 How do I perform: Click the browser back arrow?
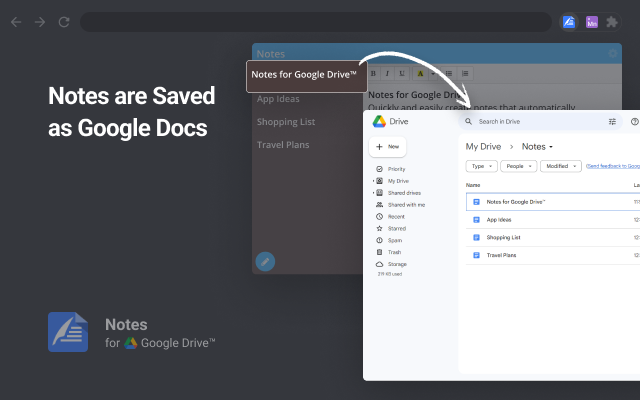click(16, 22)
